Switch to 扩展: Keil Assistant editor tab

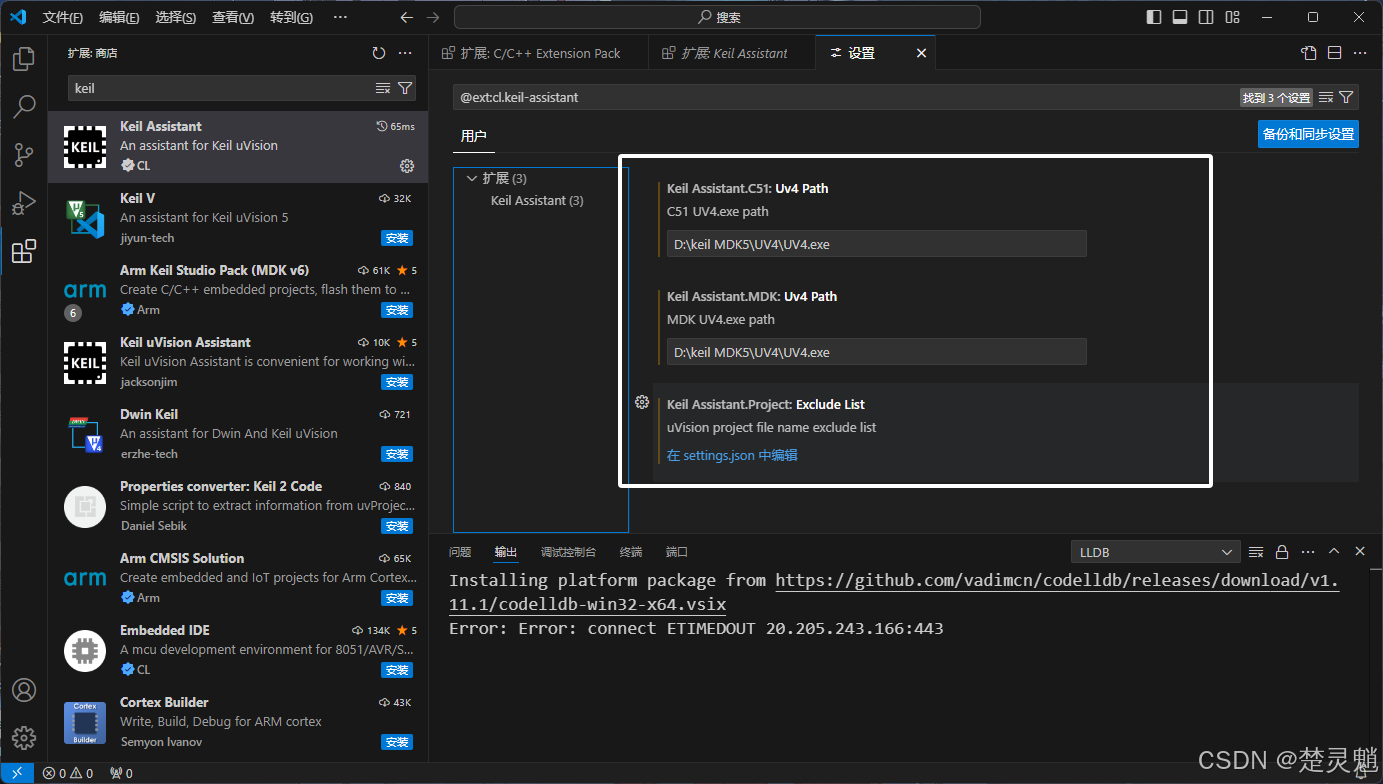[x=732, y=53]
